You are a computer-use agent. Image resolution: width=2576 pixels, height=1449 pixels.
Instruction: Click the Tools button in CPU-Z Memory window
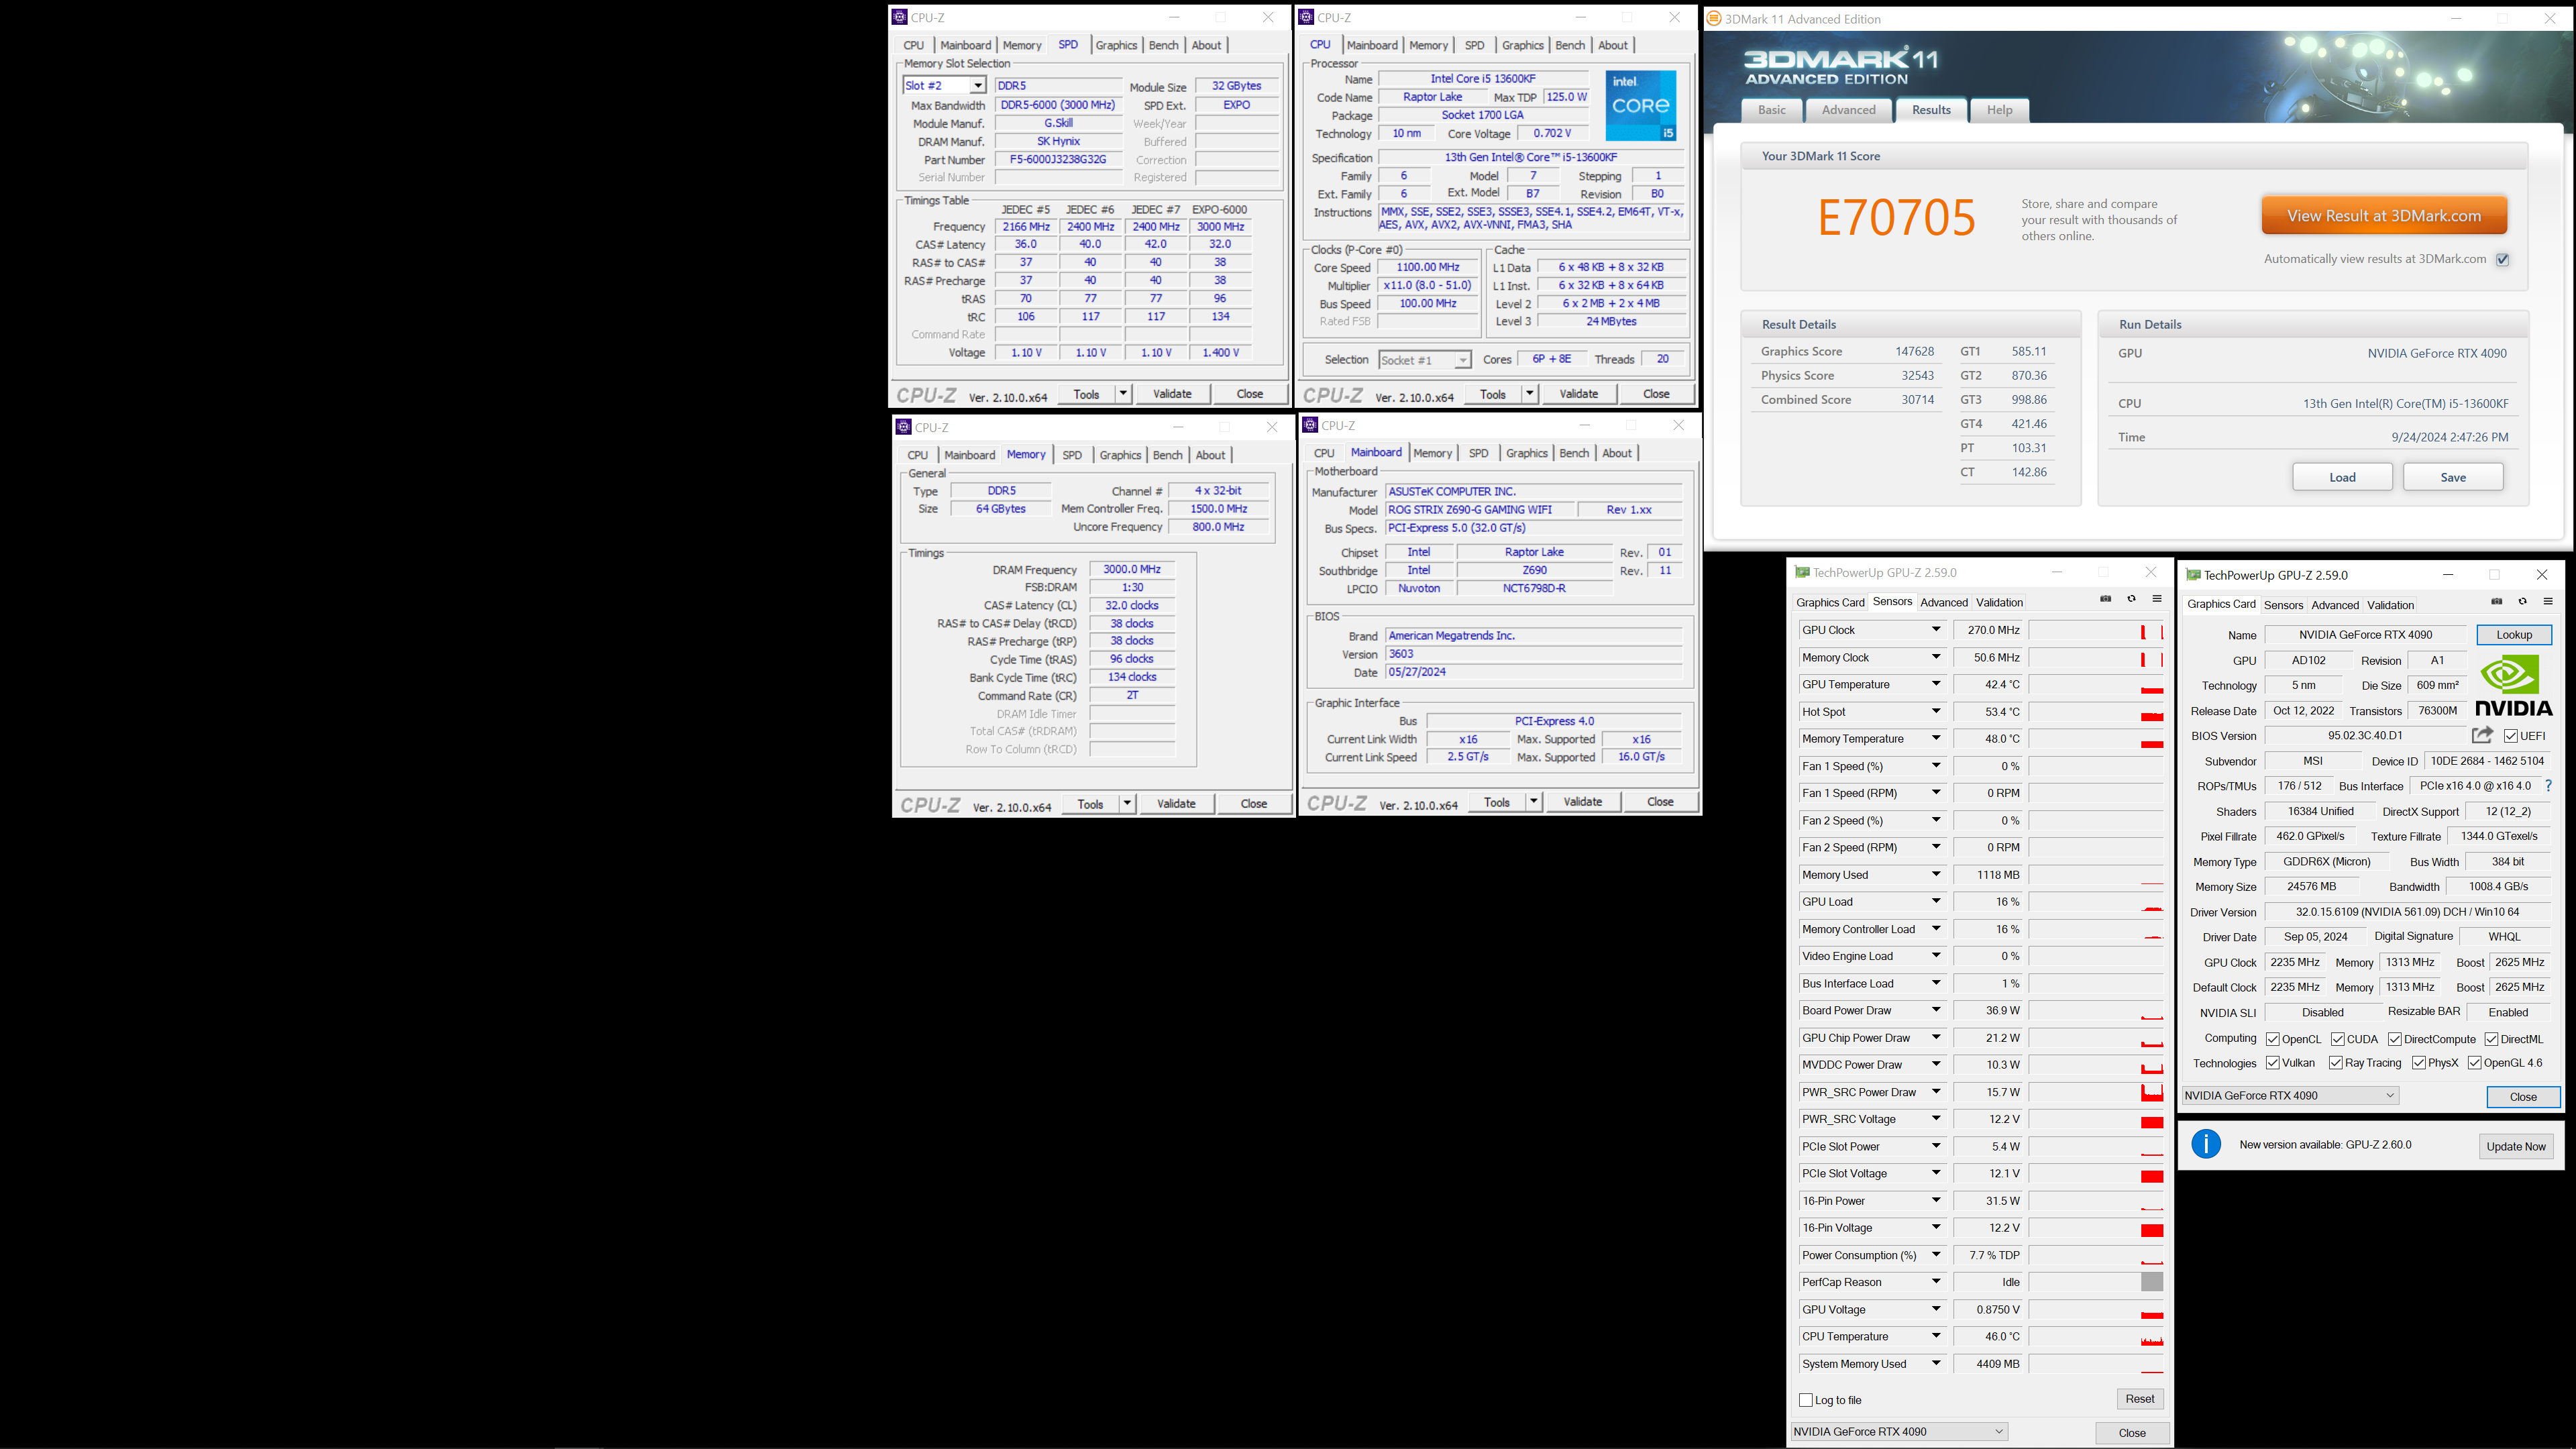1090,804
